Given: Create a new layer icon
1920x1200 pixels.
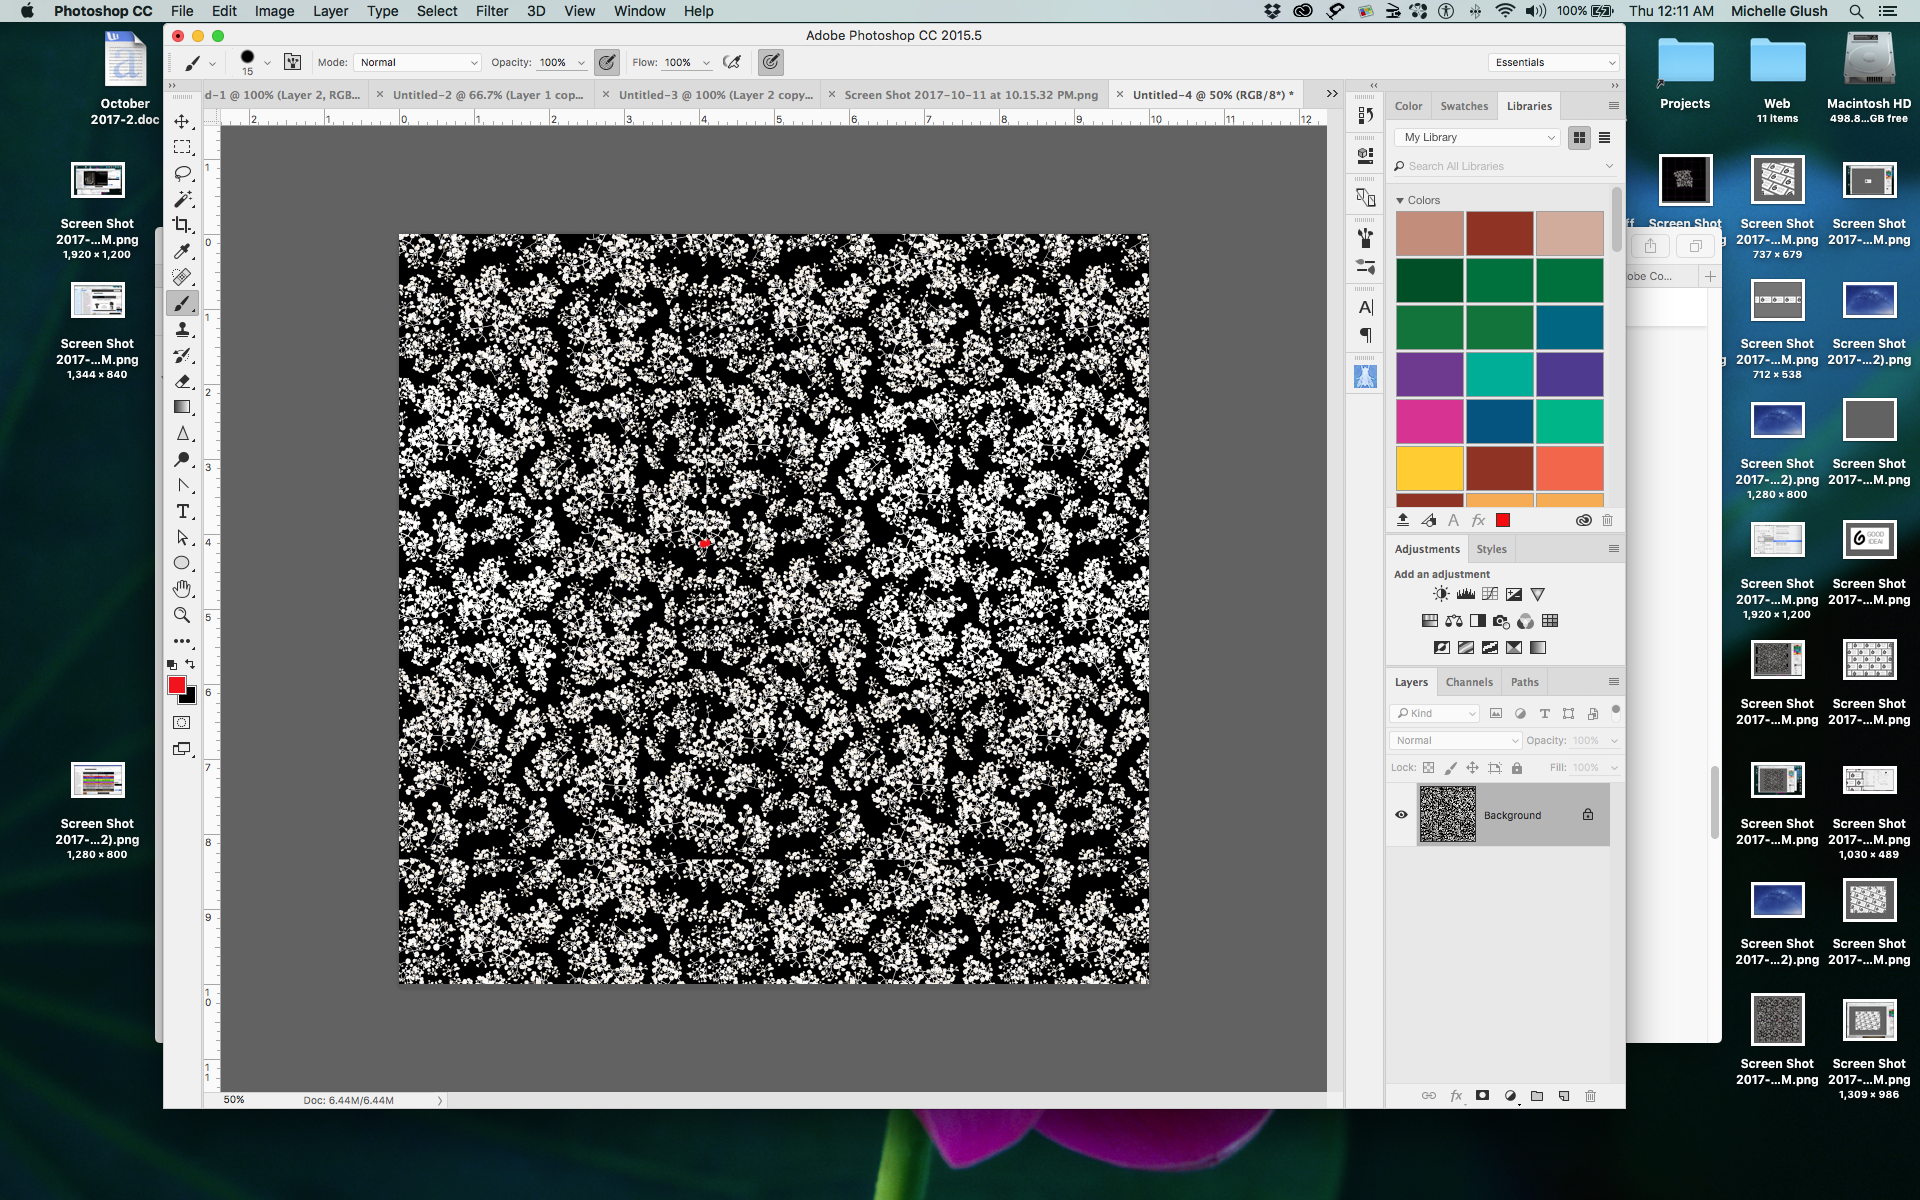Looking at the screenshot, I should tap(1564, 1096).
